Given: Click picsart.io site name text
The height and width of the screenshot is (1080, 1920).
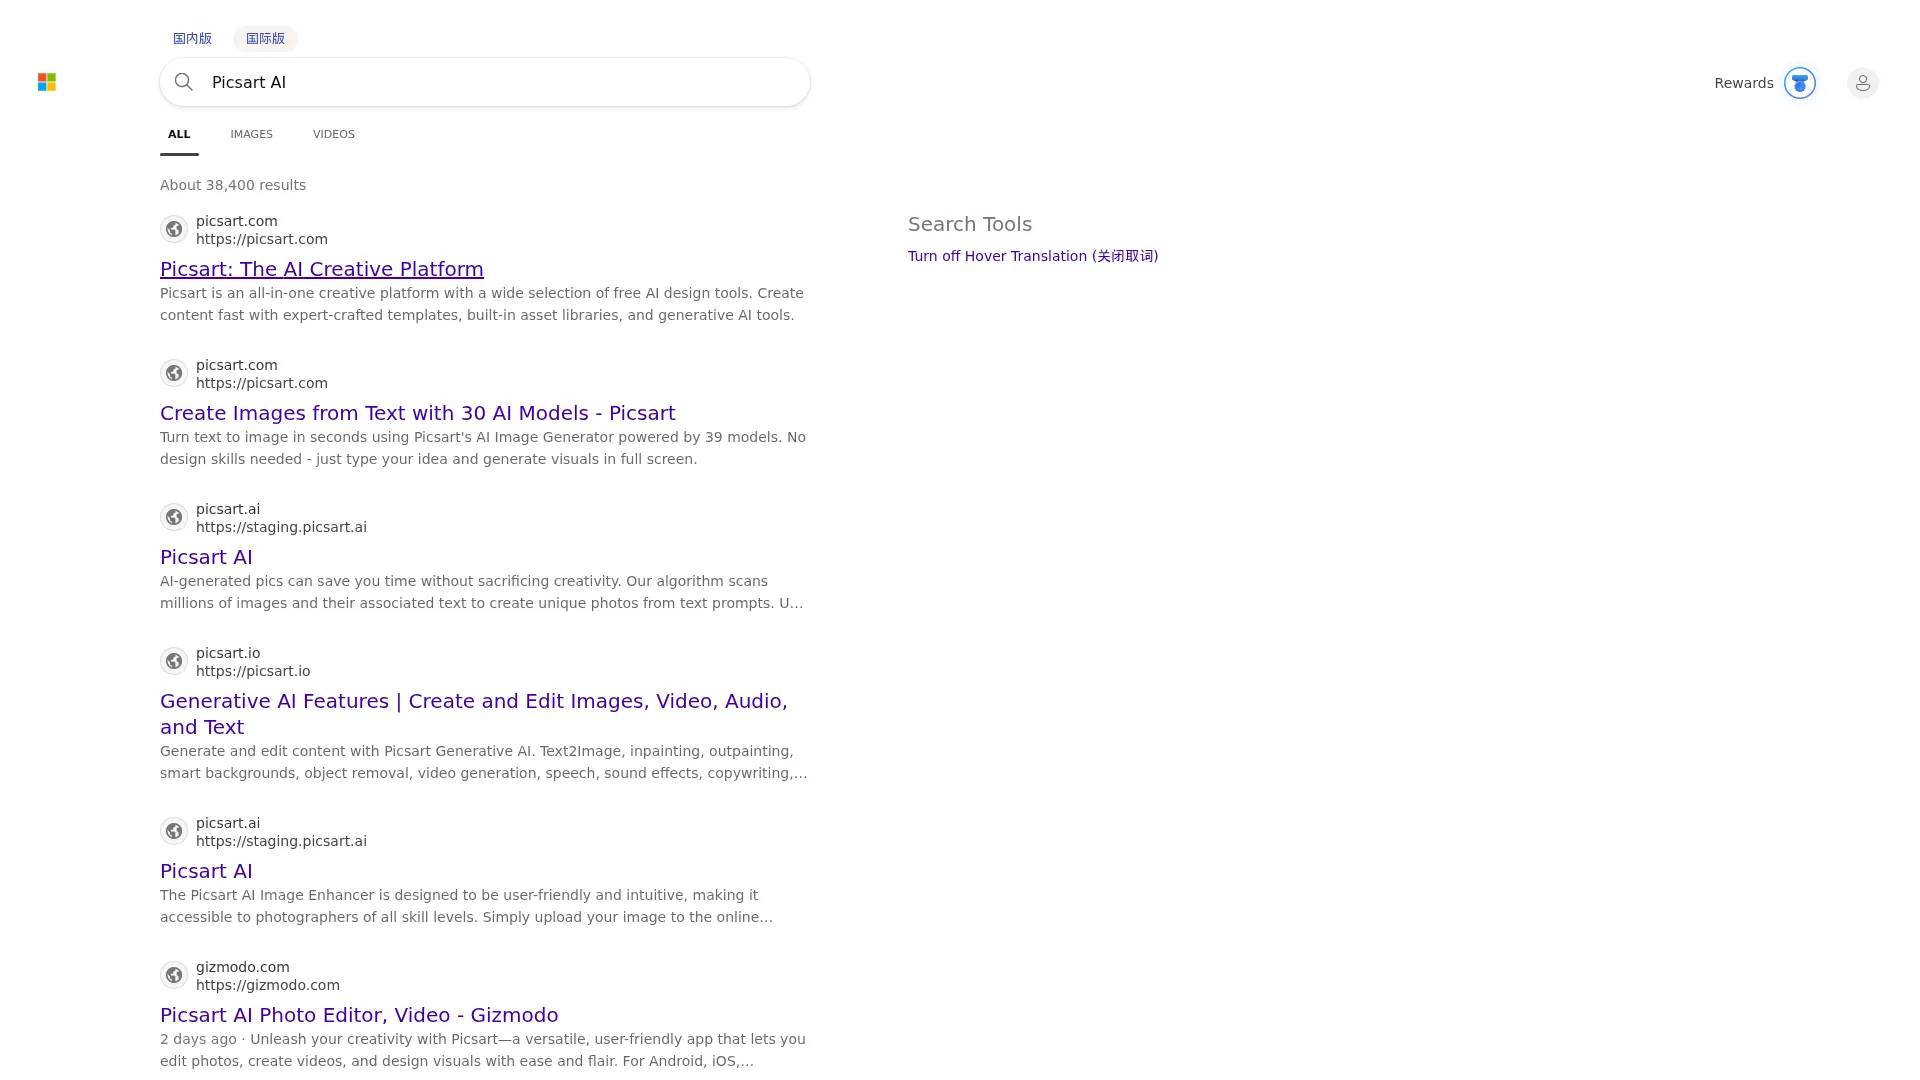Looking at the screenshot, I should (228, 653).
